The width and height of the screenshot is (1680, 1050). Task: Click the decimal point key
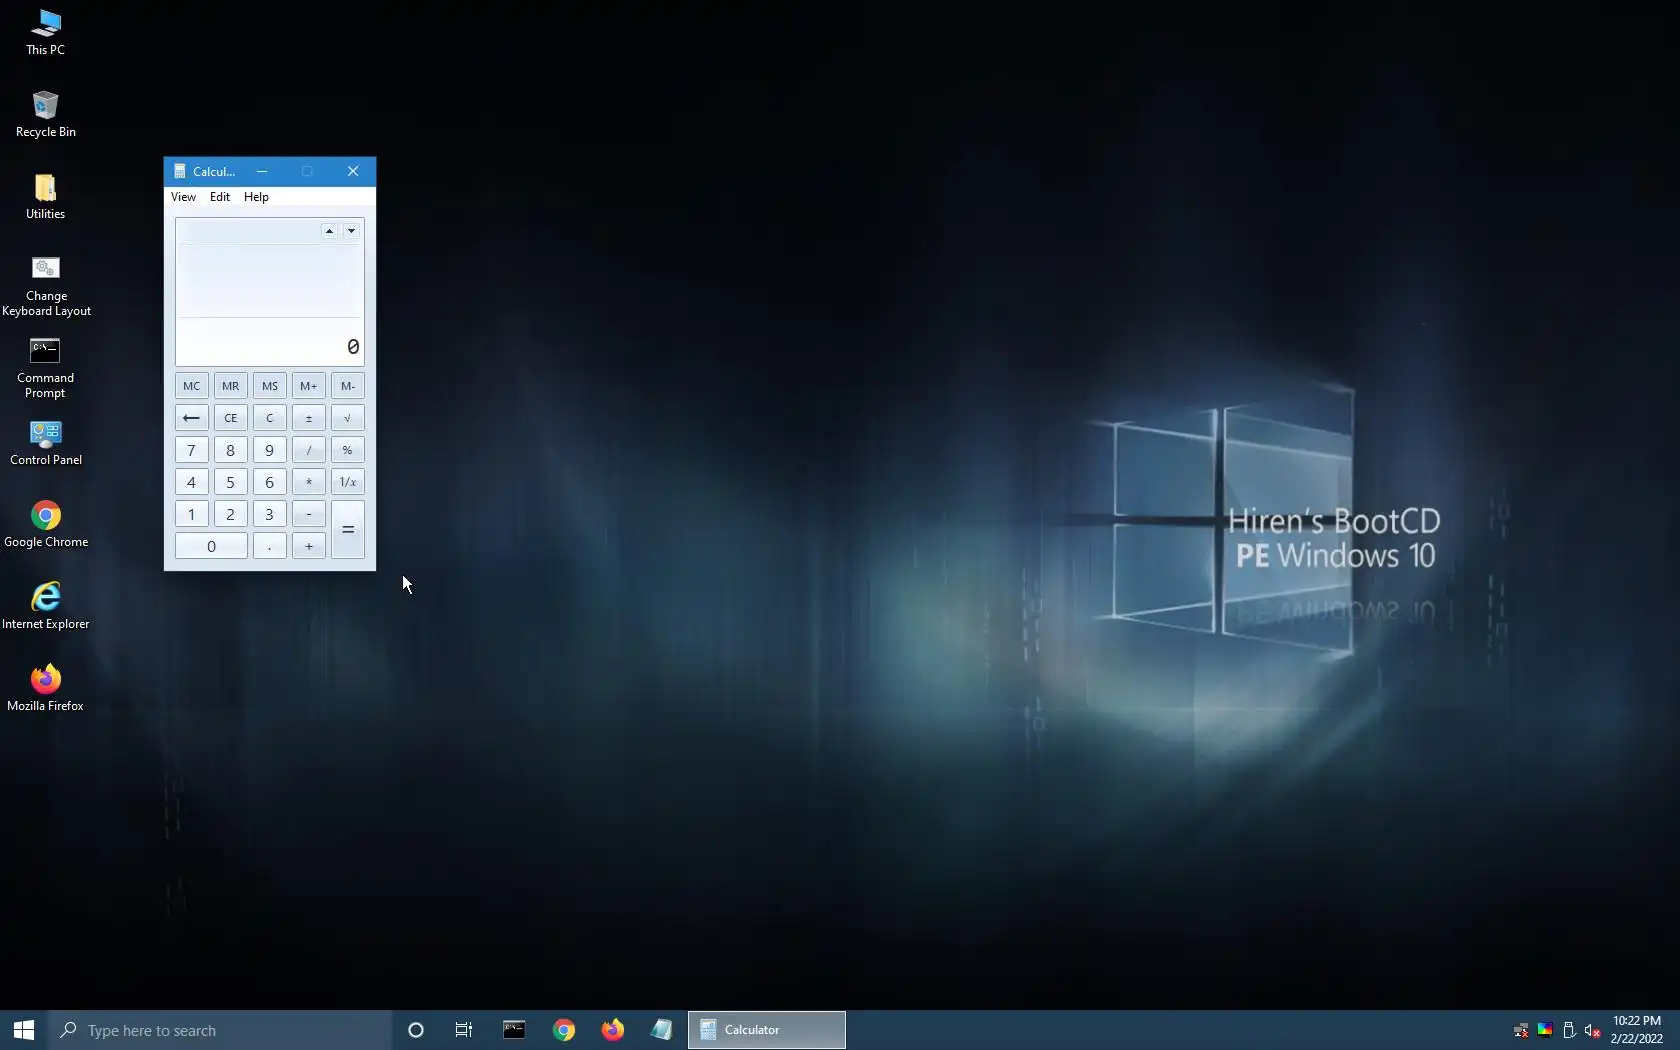(x=269, y=546)
